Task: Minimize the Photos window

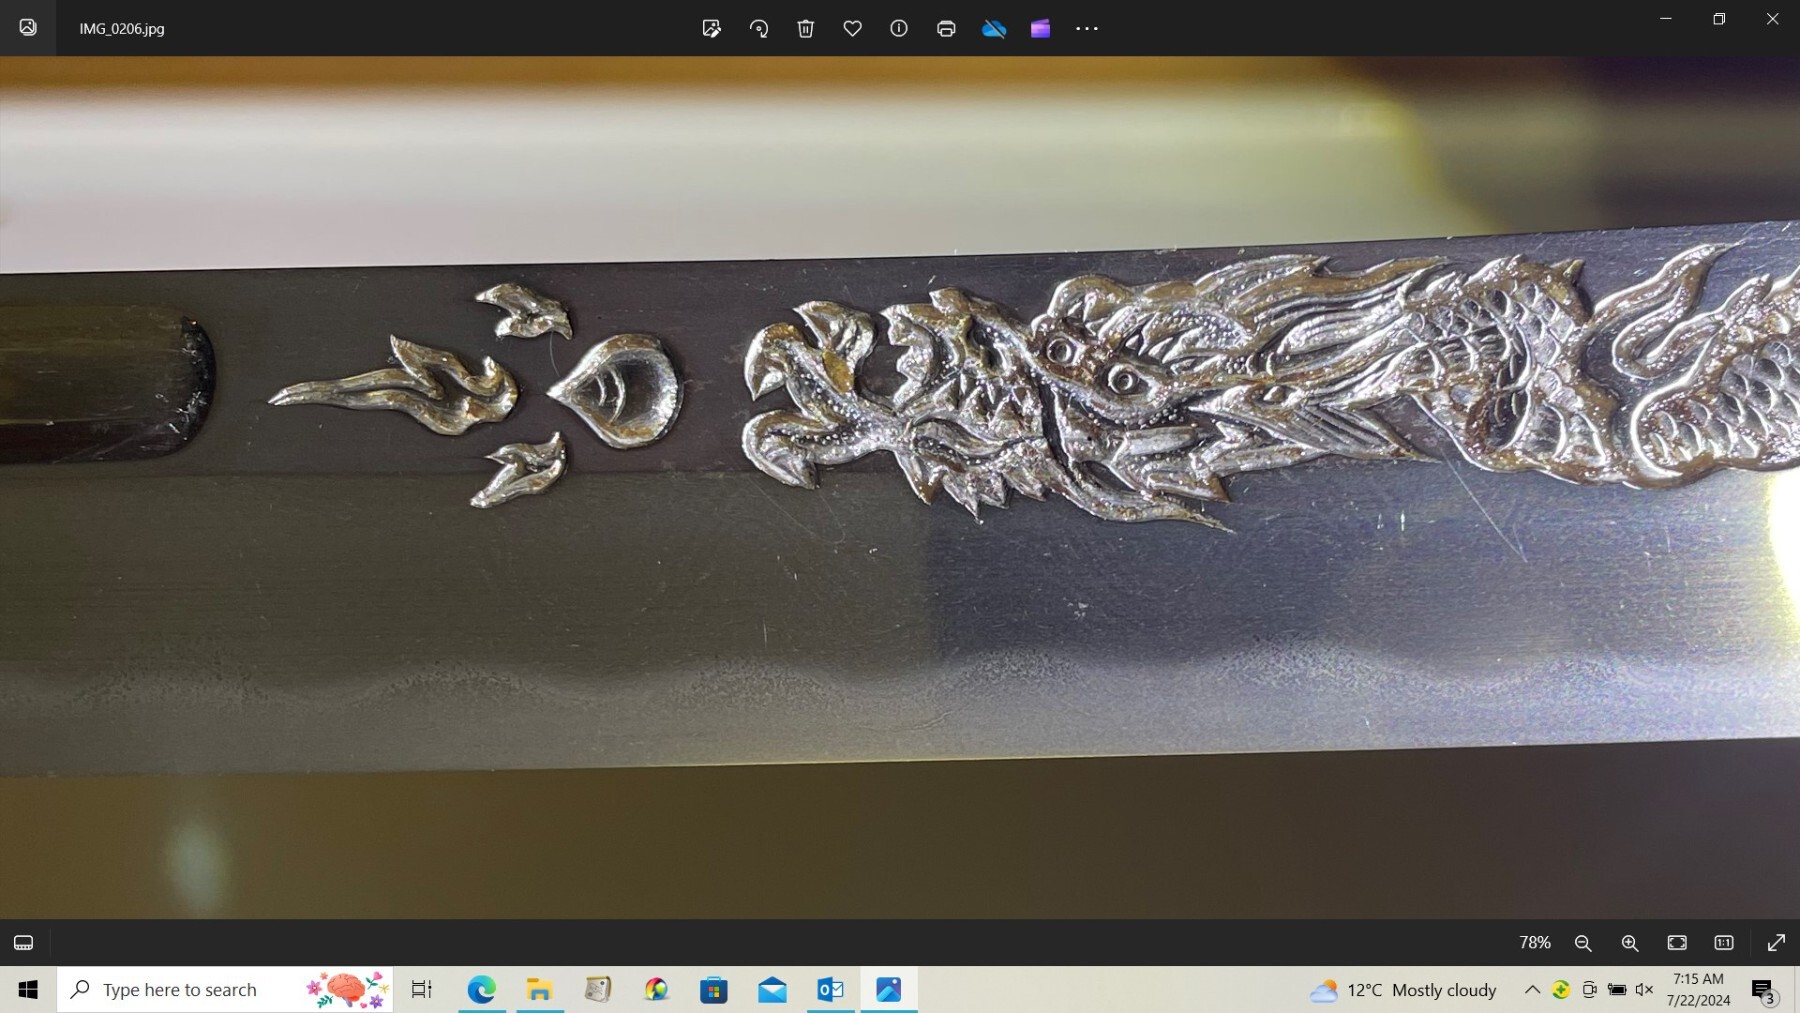Action: point(1666,18)
